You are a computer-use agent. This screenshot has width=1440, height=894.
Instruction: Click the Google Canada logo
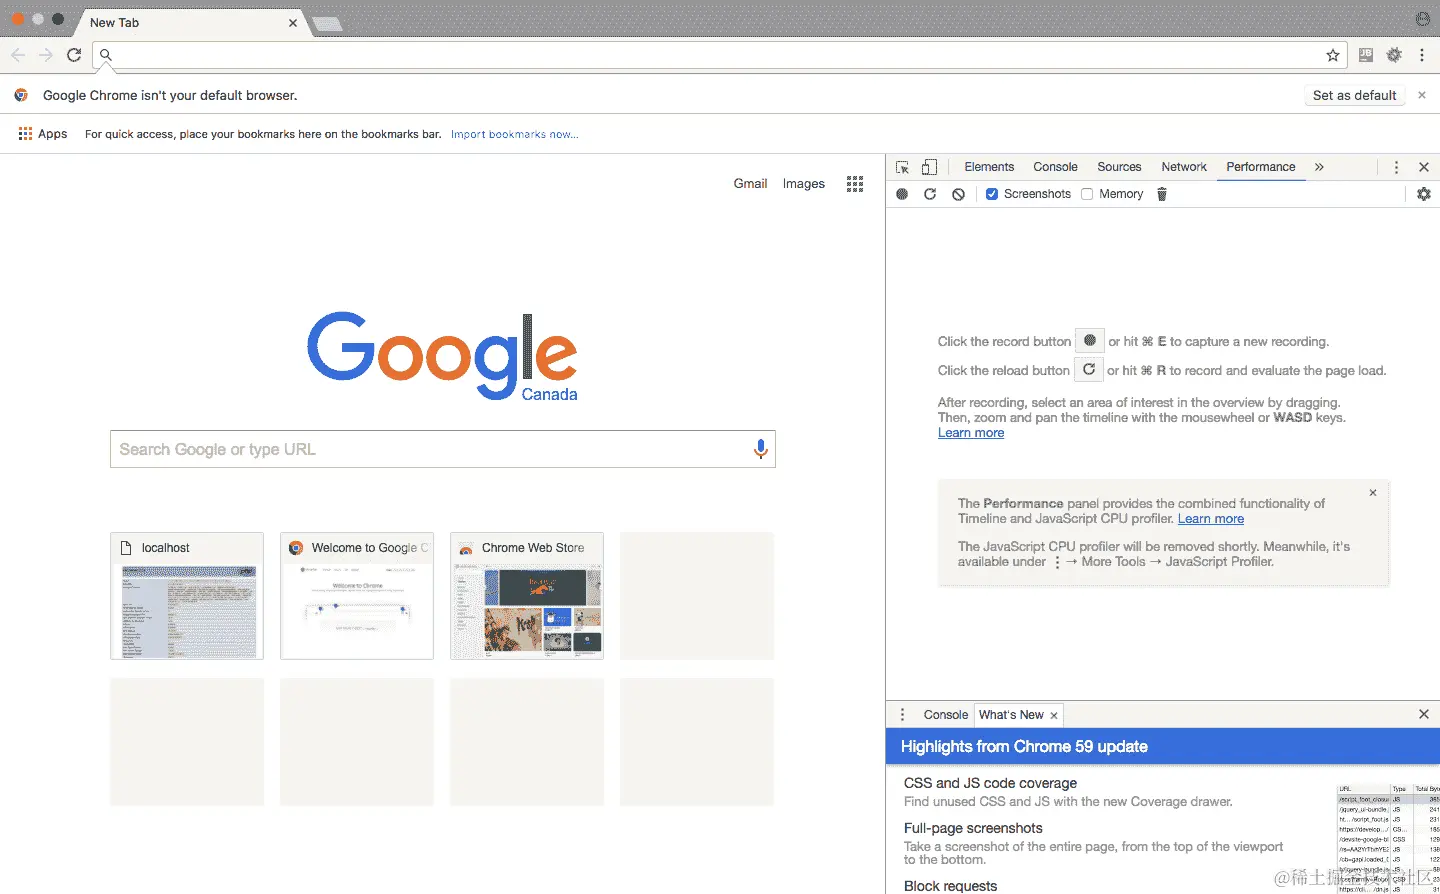[442, 356]
